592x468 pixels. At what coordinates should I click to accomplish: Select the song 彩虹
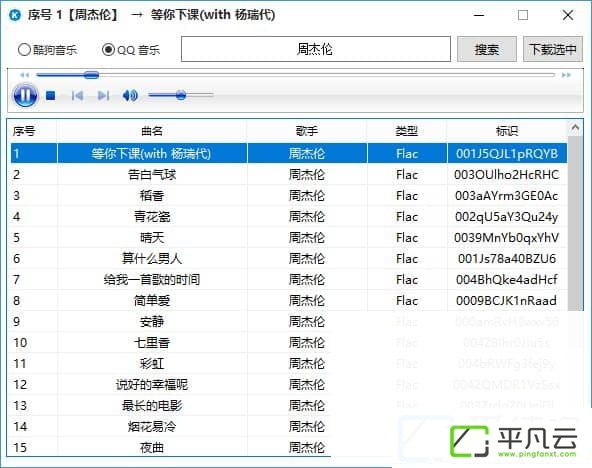point(152,363)
